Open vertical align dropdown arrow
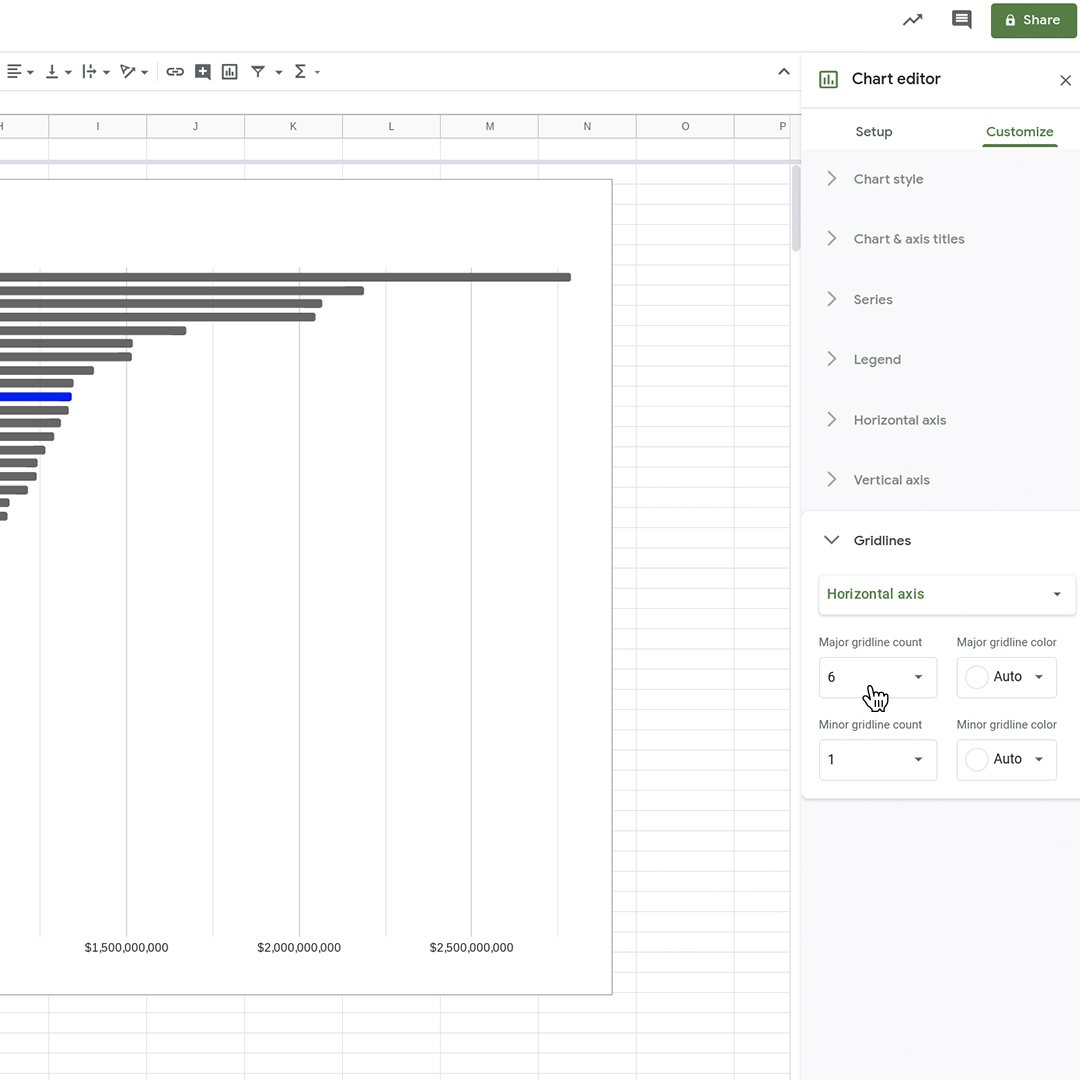1080x1080 pixels. (x=68, y=72)
